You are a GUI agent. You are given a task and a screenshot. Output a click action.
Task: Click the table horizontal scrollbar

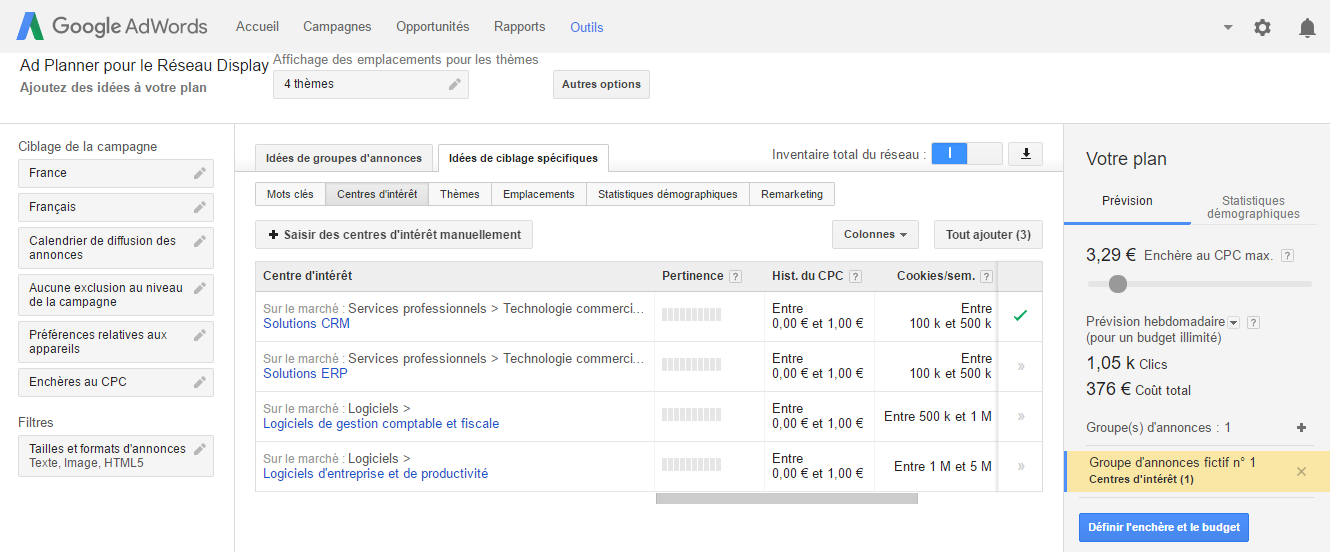click(786, 498)
